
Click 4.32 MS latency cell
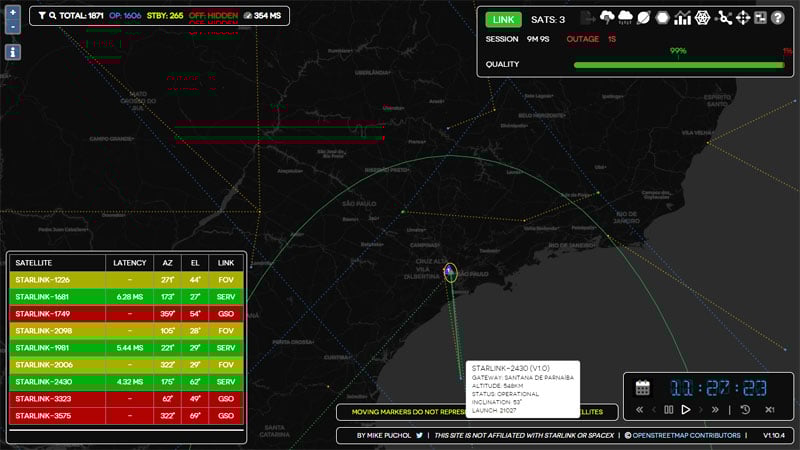pyautogui.click(x=130, y=382)
